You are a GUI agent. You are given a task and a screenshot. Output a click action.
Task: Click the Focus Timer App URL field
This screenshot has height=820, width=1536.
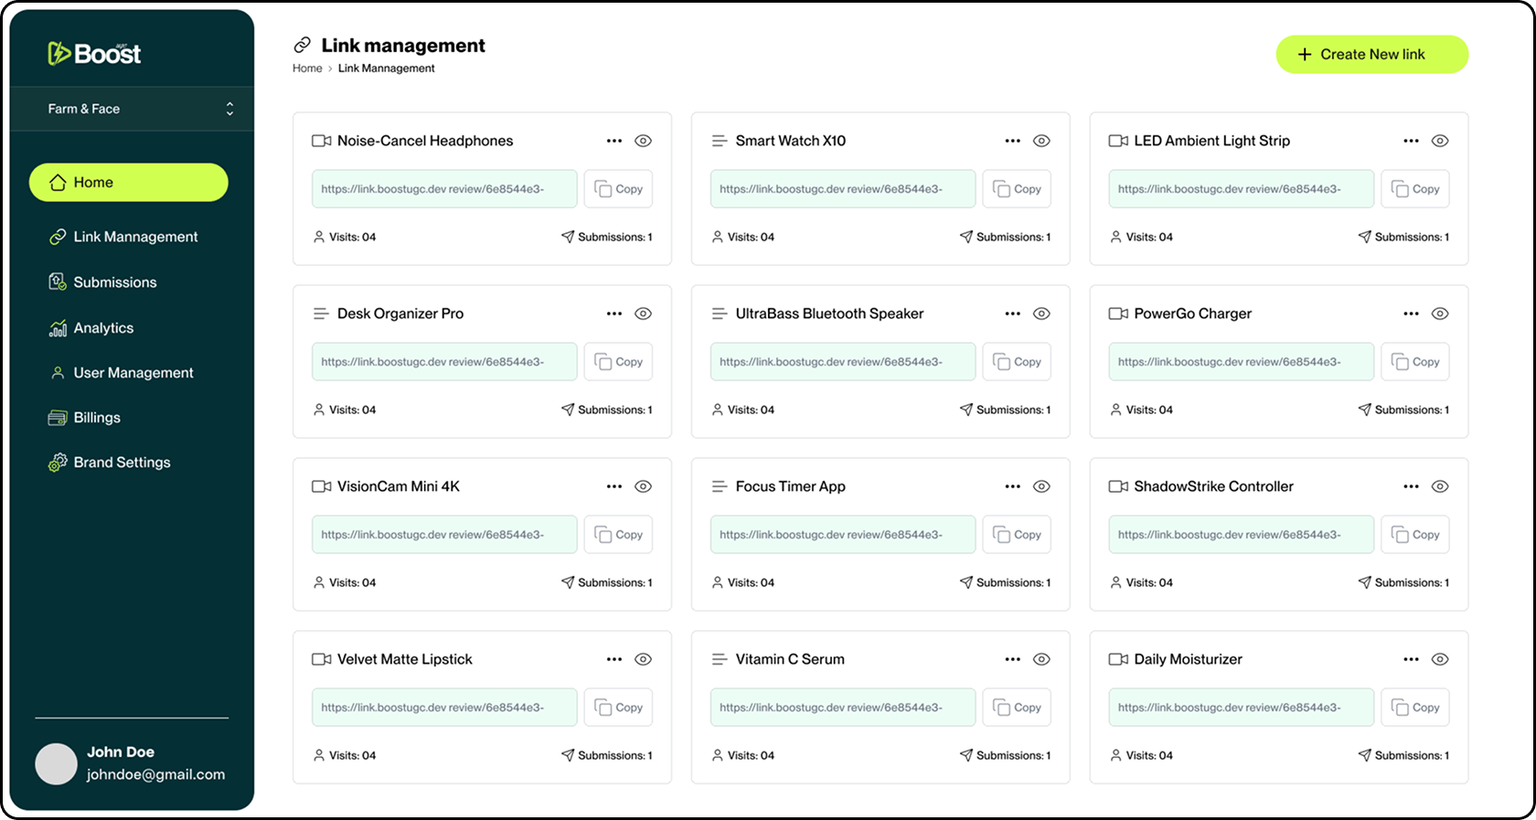[x=842, y=535]
